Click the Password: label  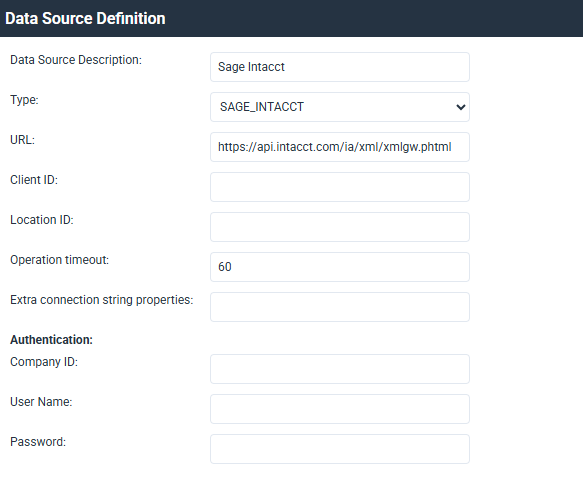[38, 442]
